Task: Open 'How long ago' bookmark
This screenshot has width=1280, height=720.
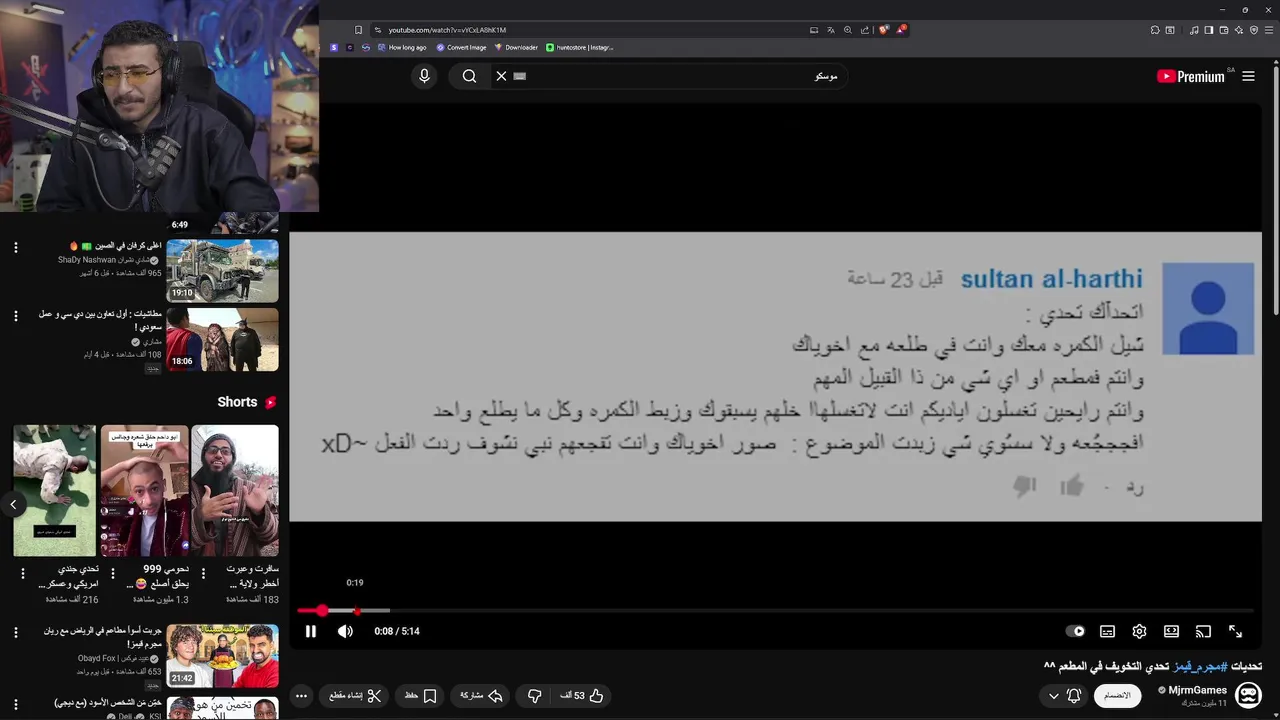Action: coord(401,47)
